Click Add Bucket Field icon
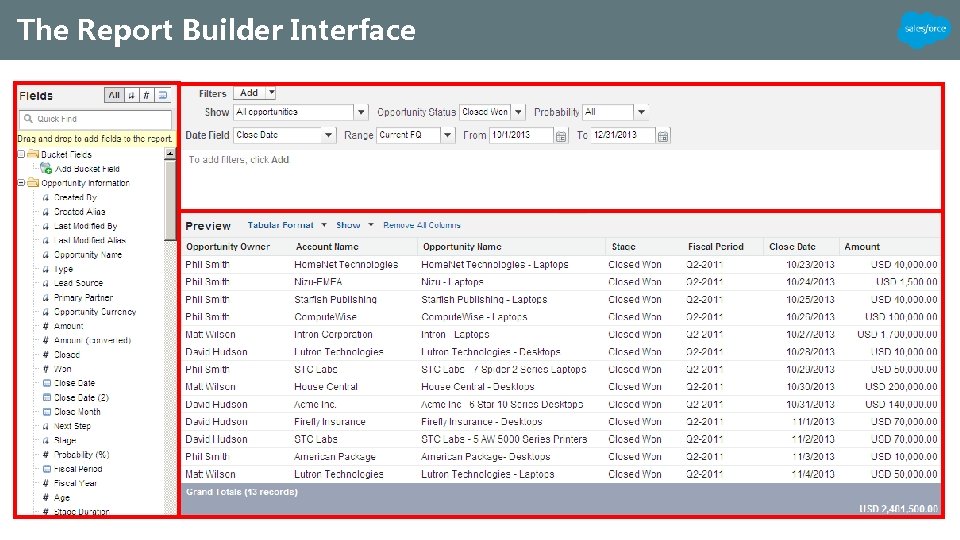The height and width of the screenshot is (540, 960). click(x=46, y=168)
